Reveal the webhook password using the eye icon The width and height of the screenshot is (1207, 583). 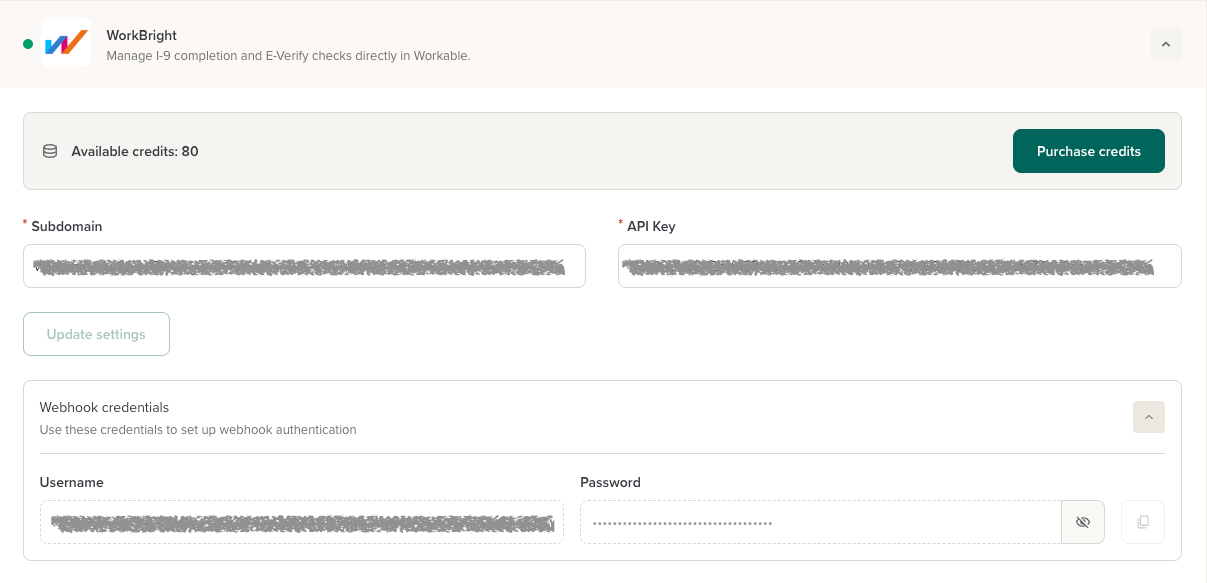pos(1082,522)
